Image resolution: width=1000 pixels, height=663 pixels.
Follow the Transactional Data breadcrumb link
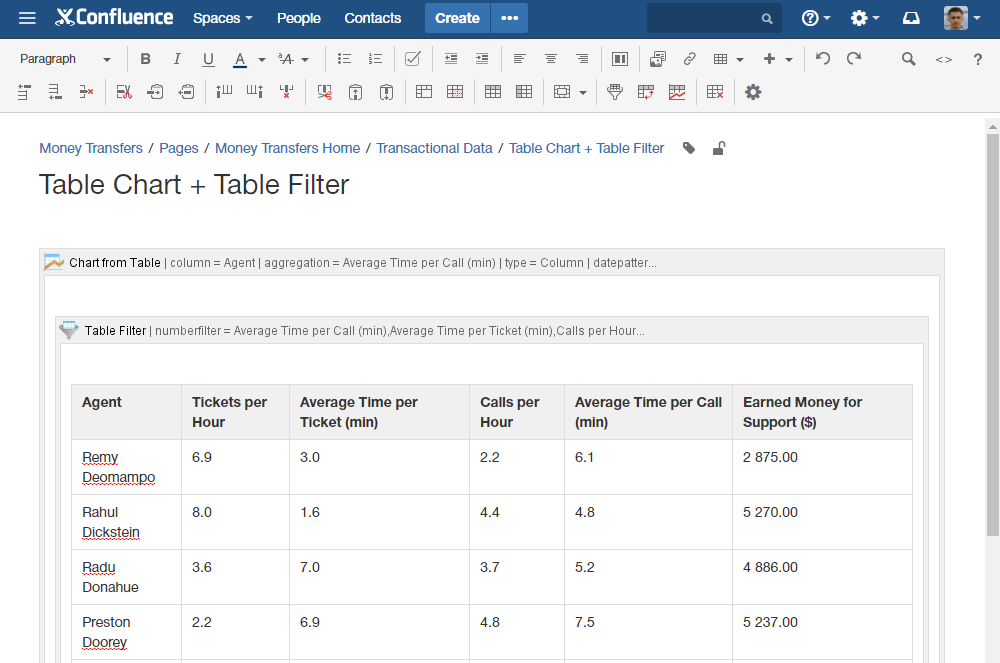pos(434,149)
